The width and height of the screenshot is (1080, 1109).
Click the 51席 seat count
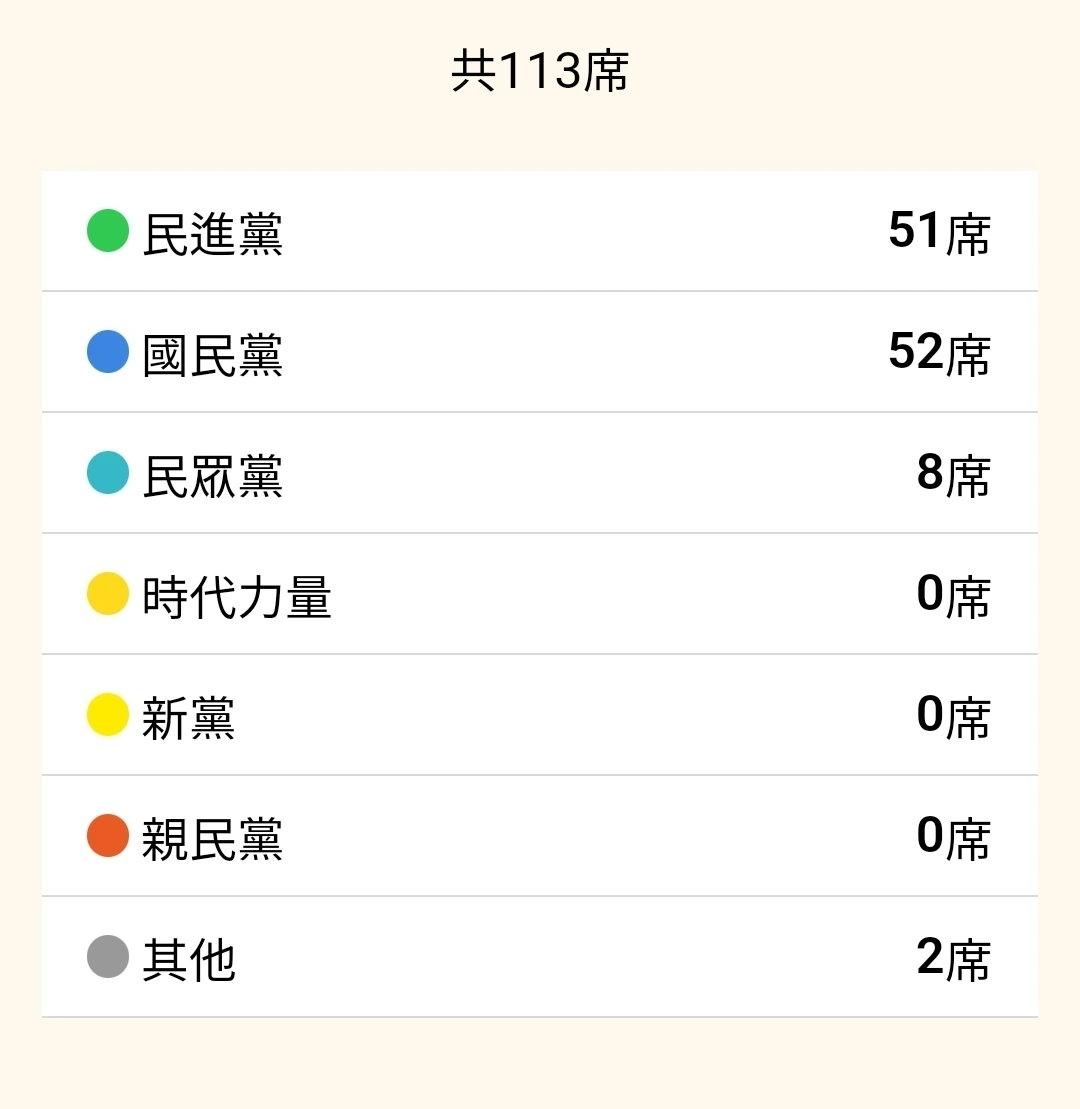coord(938,232)
